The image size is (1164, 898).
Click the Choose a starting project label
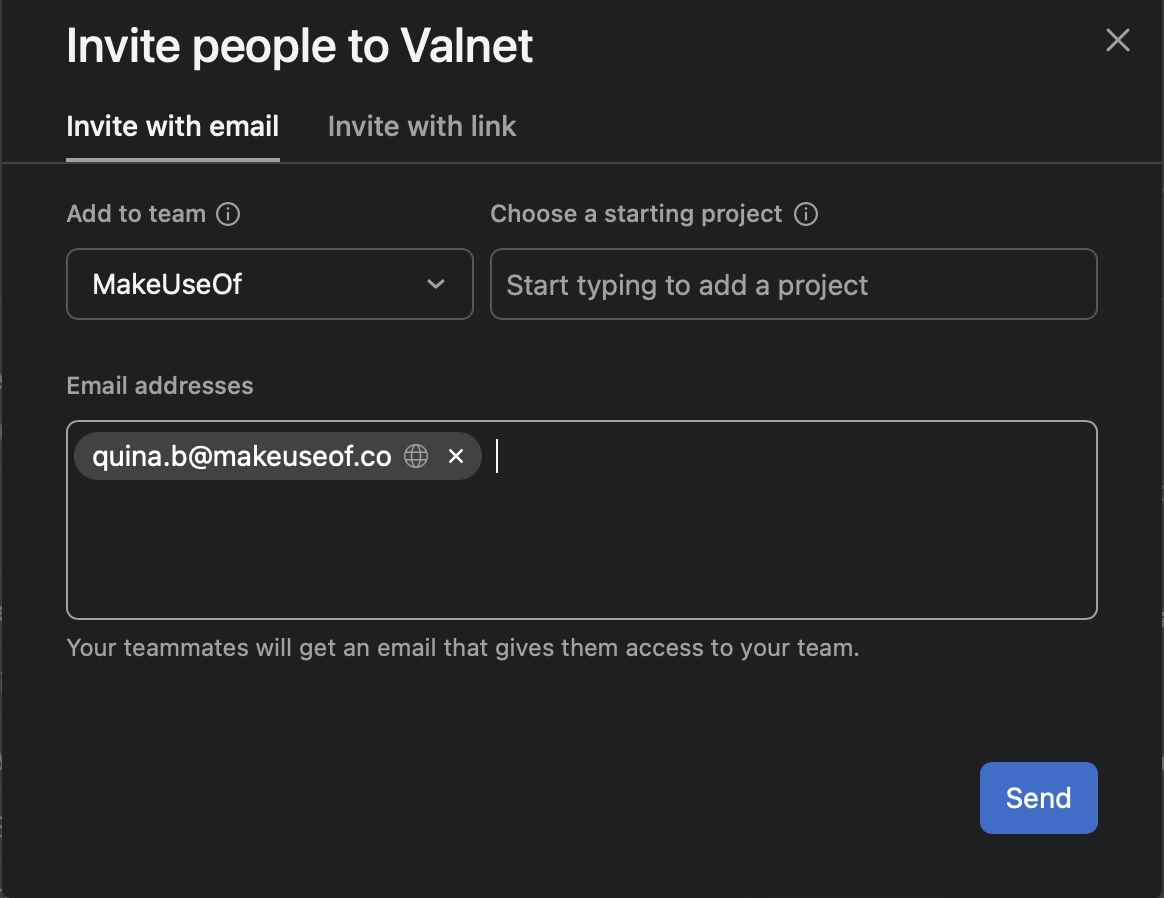tap(636, 214)
